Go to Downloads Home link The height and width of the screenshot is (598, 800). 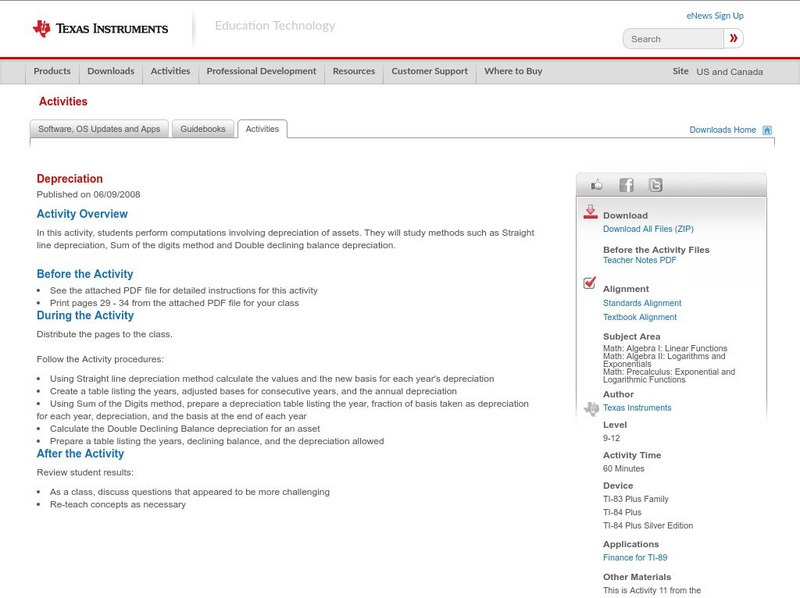click(722, 130)
